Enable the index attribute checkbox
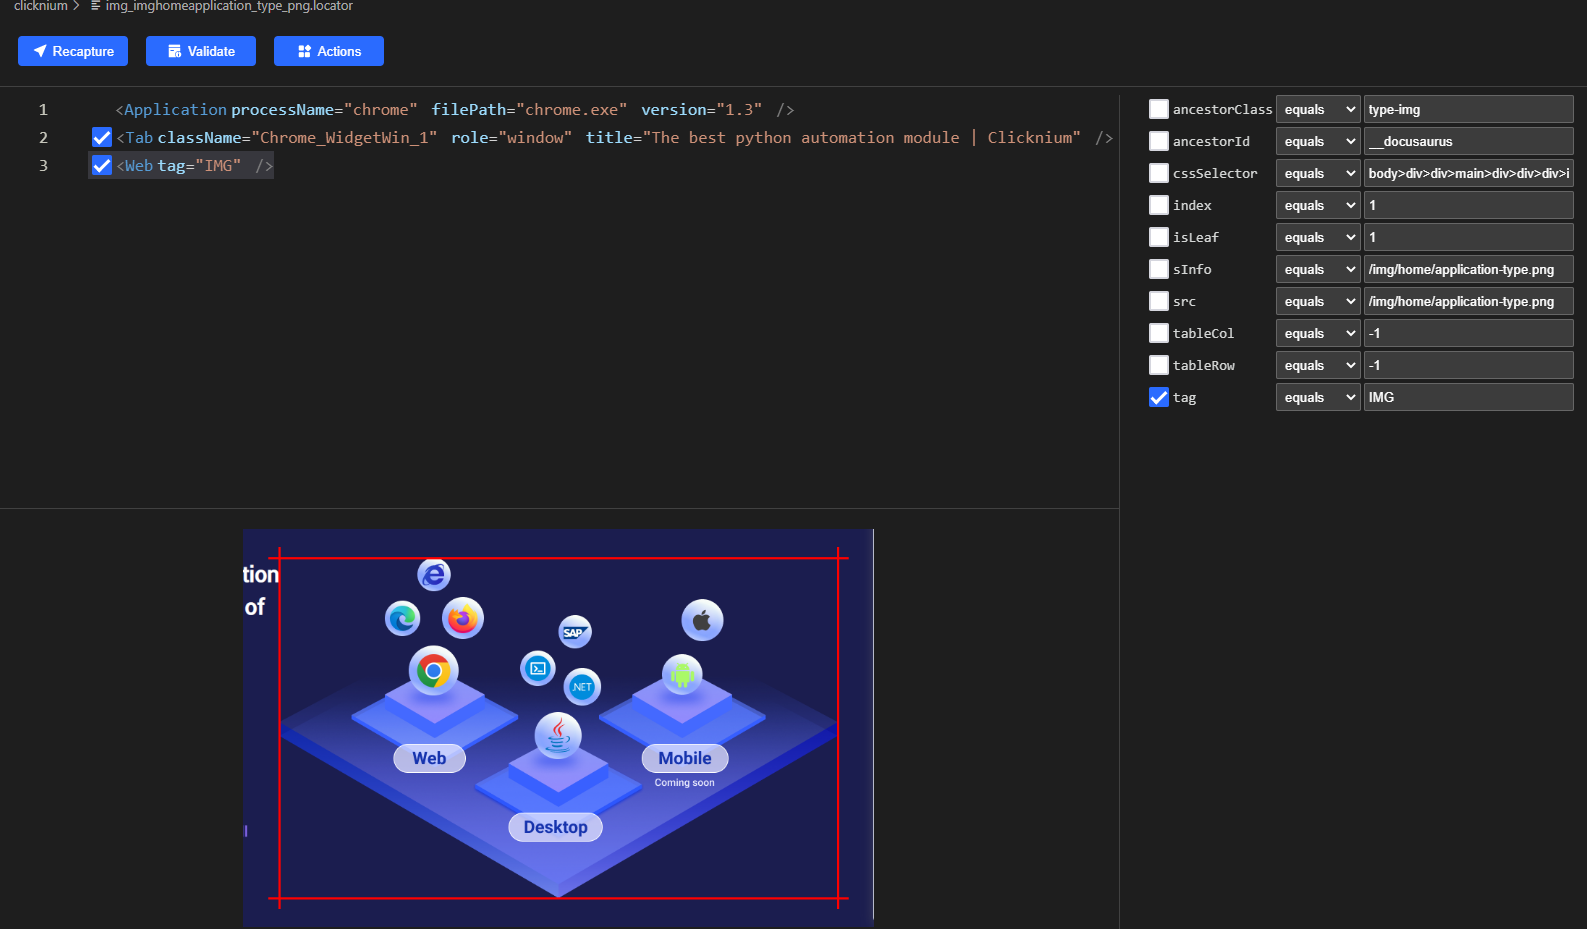Image resolution: width=1587 pixels, height=929 pixels. pyautogui.click(x=1159, y=205)
